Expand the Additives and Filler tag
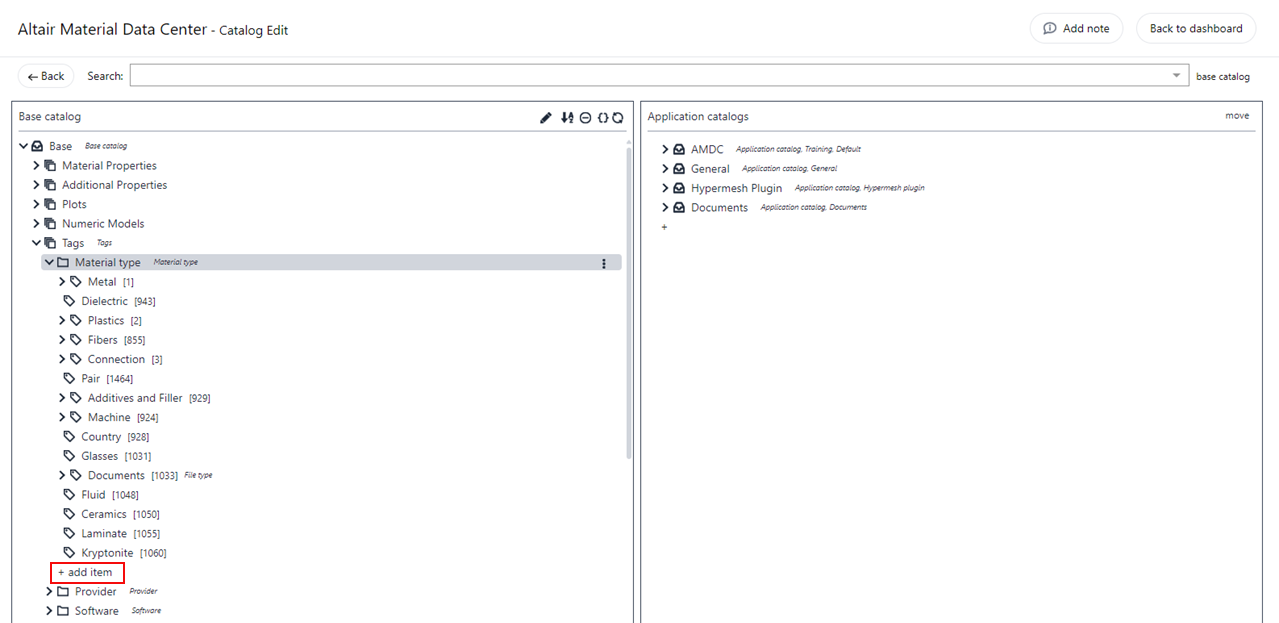The height and width of the screenshot is (623, 1279). tap(62, 398)
